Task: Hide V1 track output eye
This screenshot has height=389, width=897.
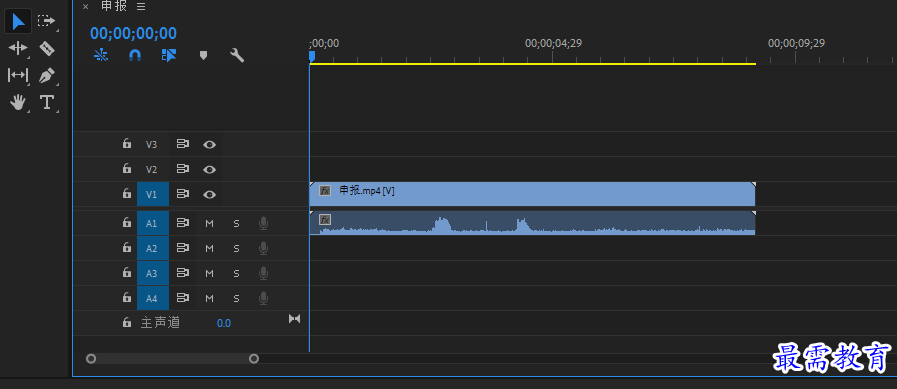Action: pyautogui.click(x=209, y=194)
